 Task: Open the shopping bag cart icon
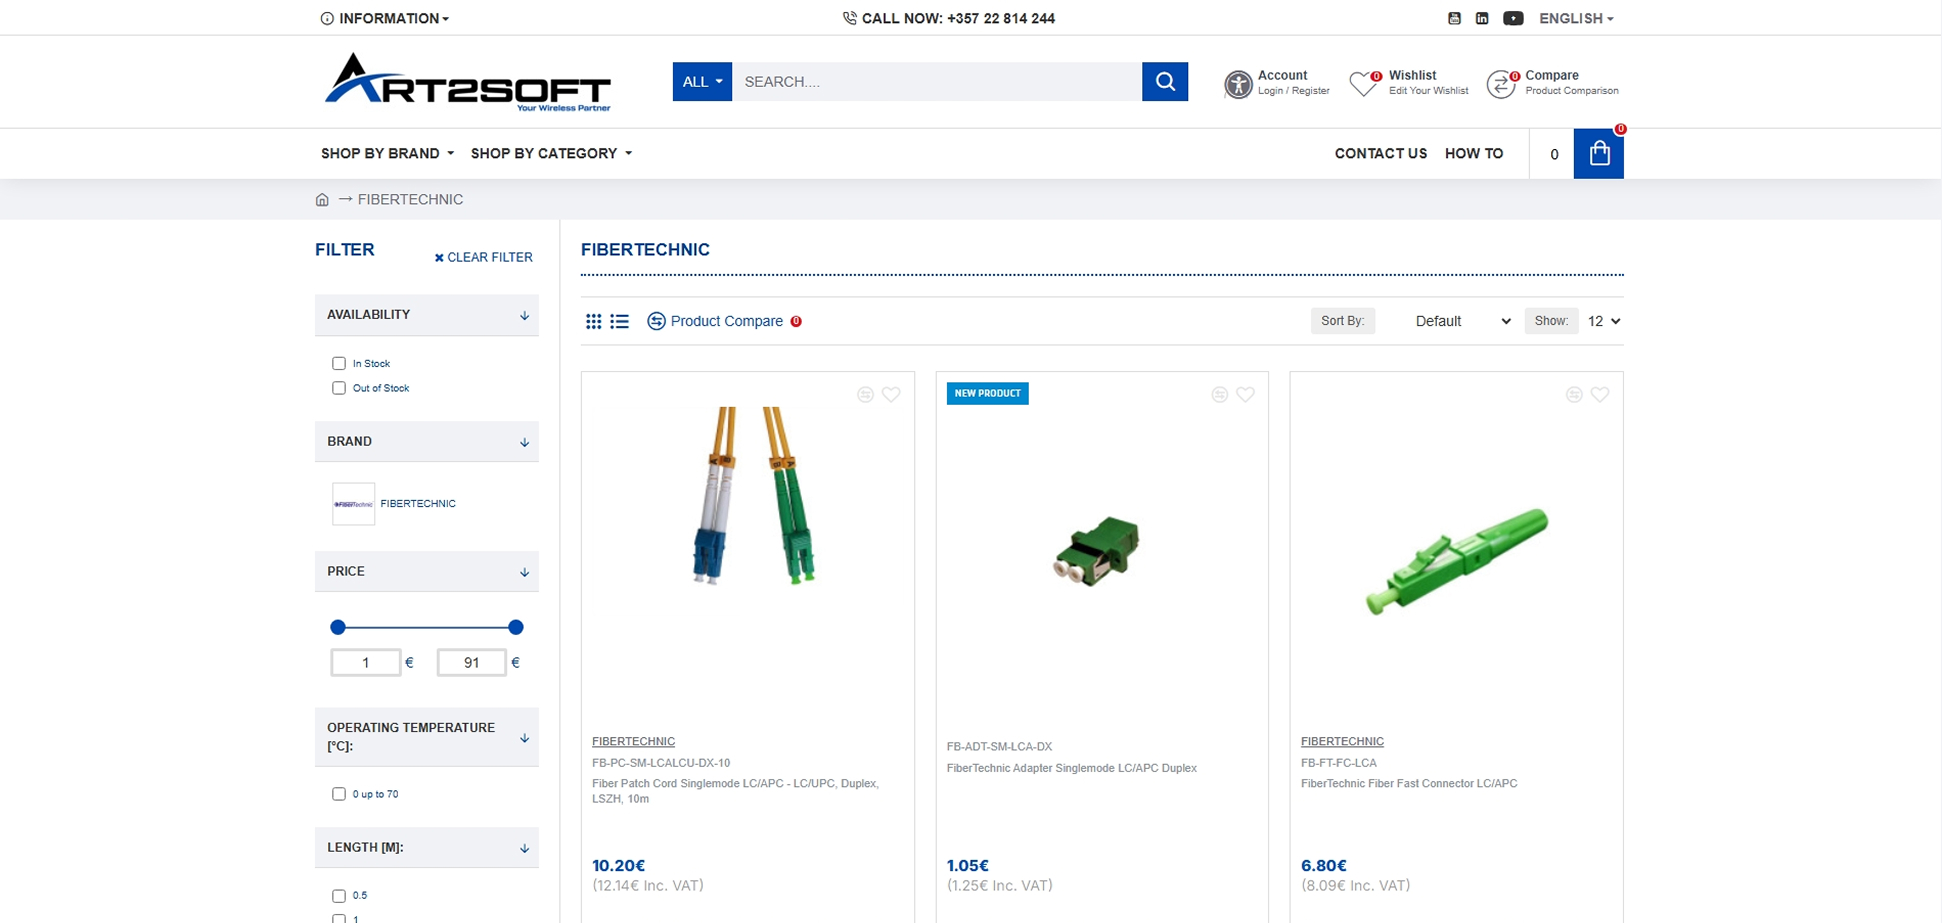[x=1599, y=154]
